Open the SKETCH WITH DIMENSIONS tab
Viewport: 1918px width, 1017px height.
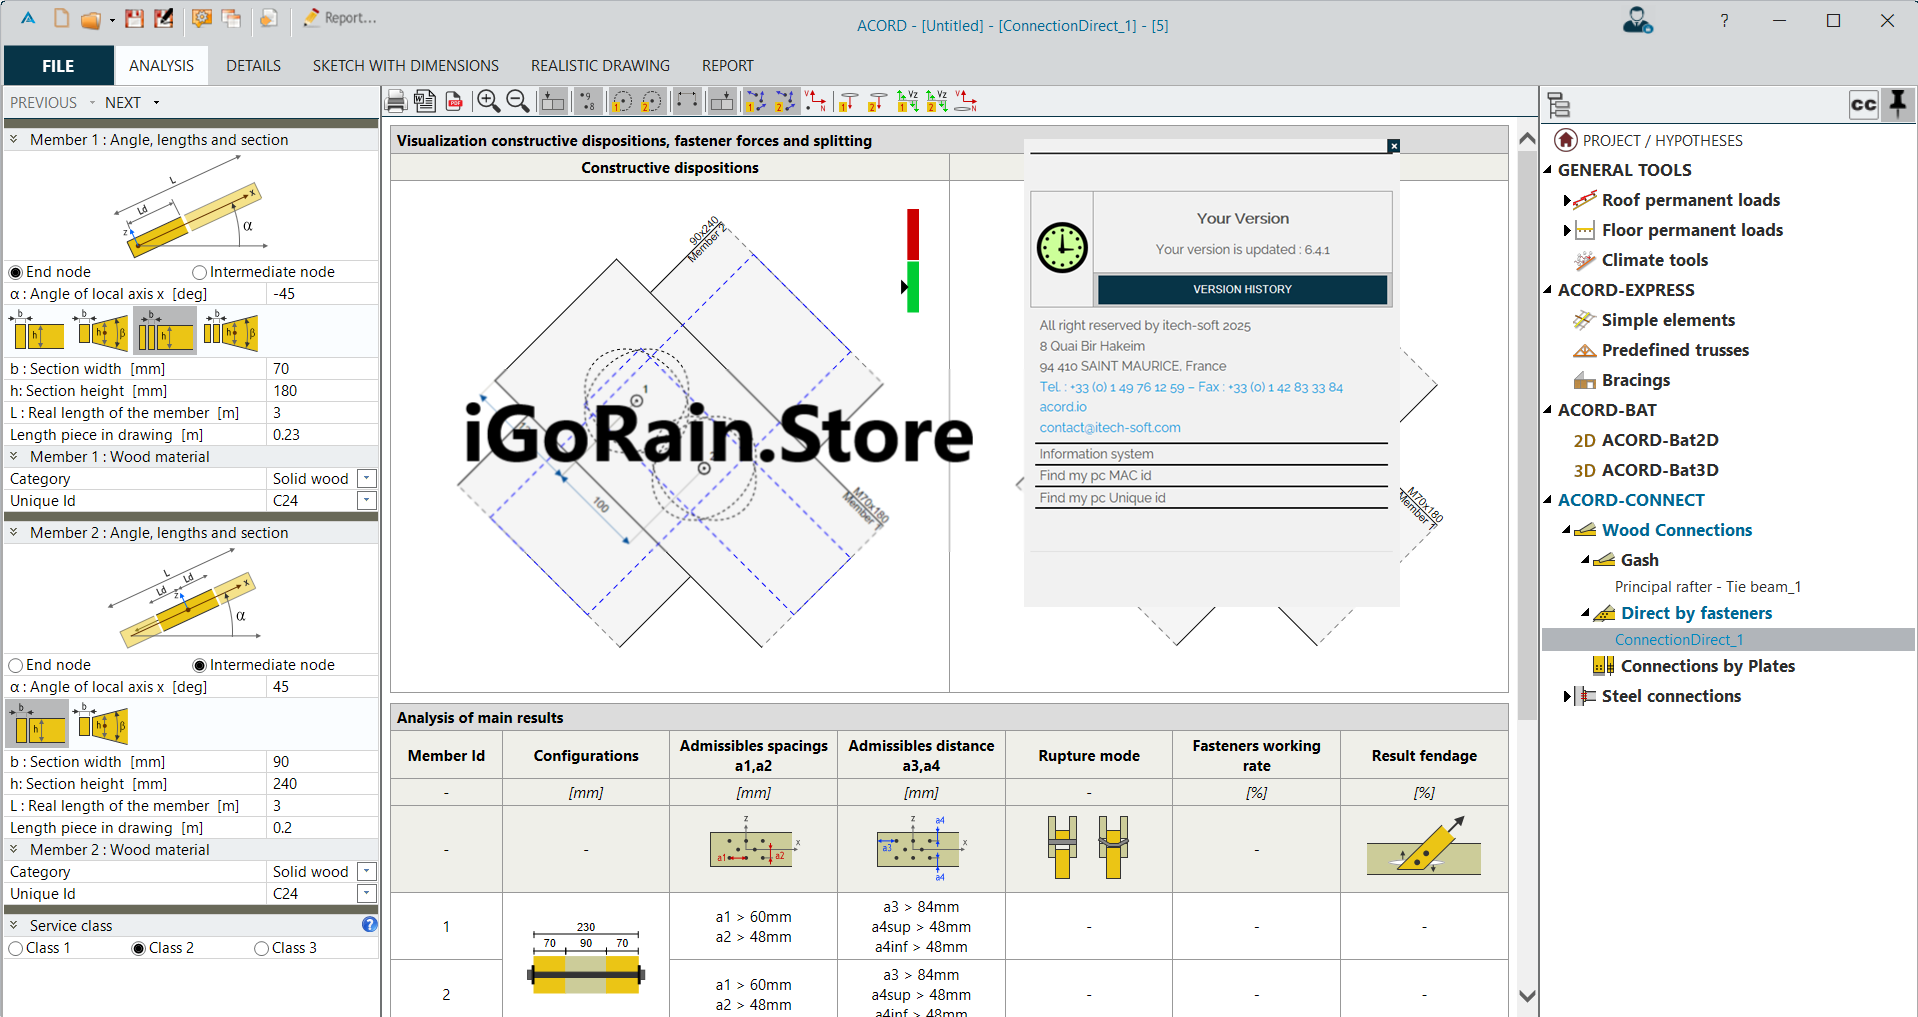(405, 66)
